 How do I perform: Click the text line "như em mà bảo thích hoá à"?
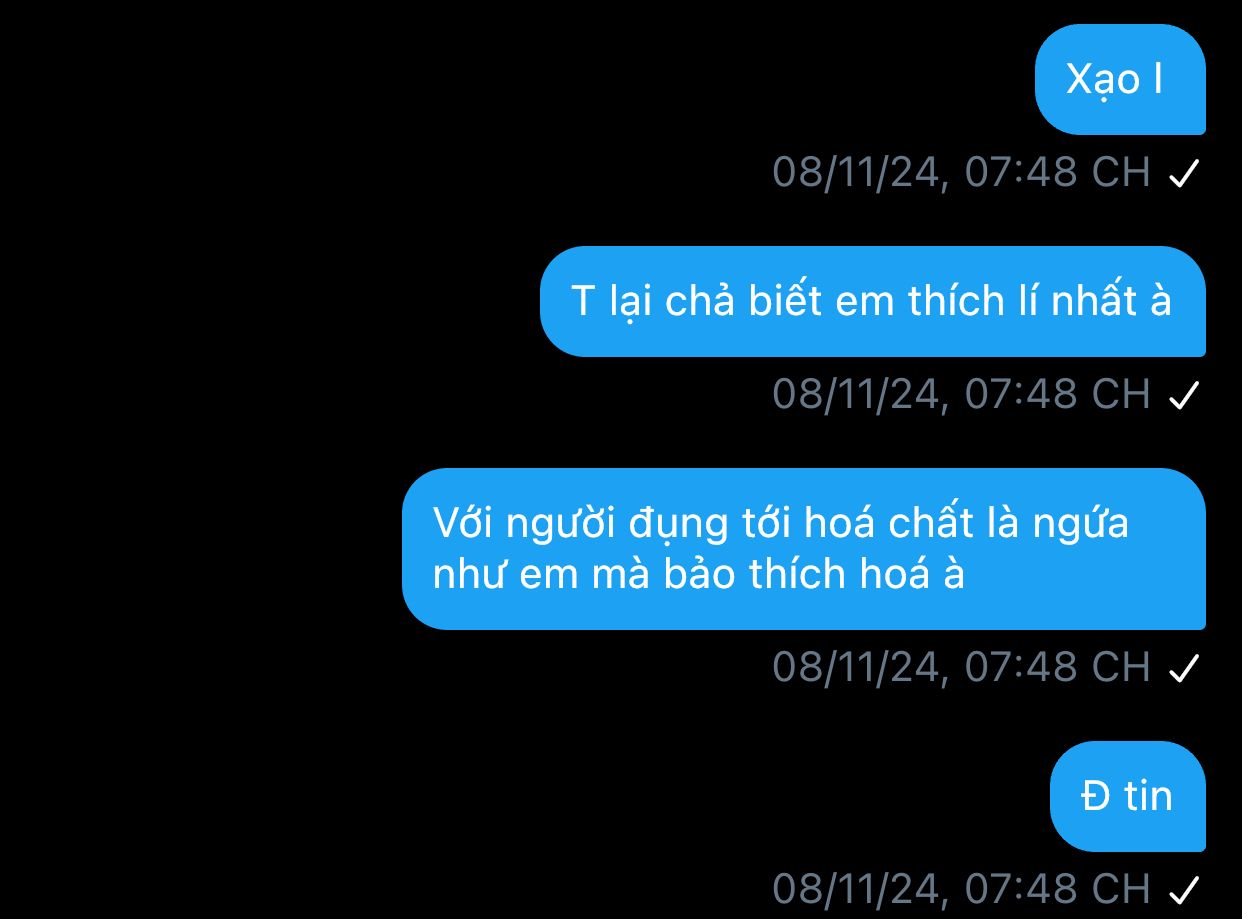click(x=699, y=575)
